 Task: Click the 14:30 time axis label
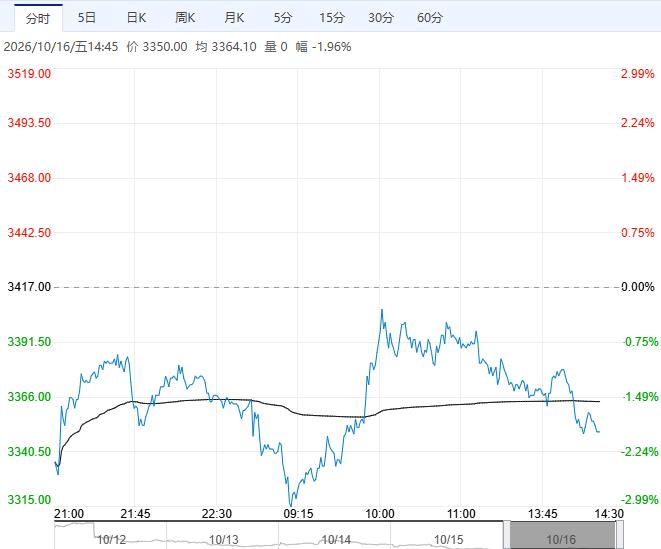[609, 514]
